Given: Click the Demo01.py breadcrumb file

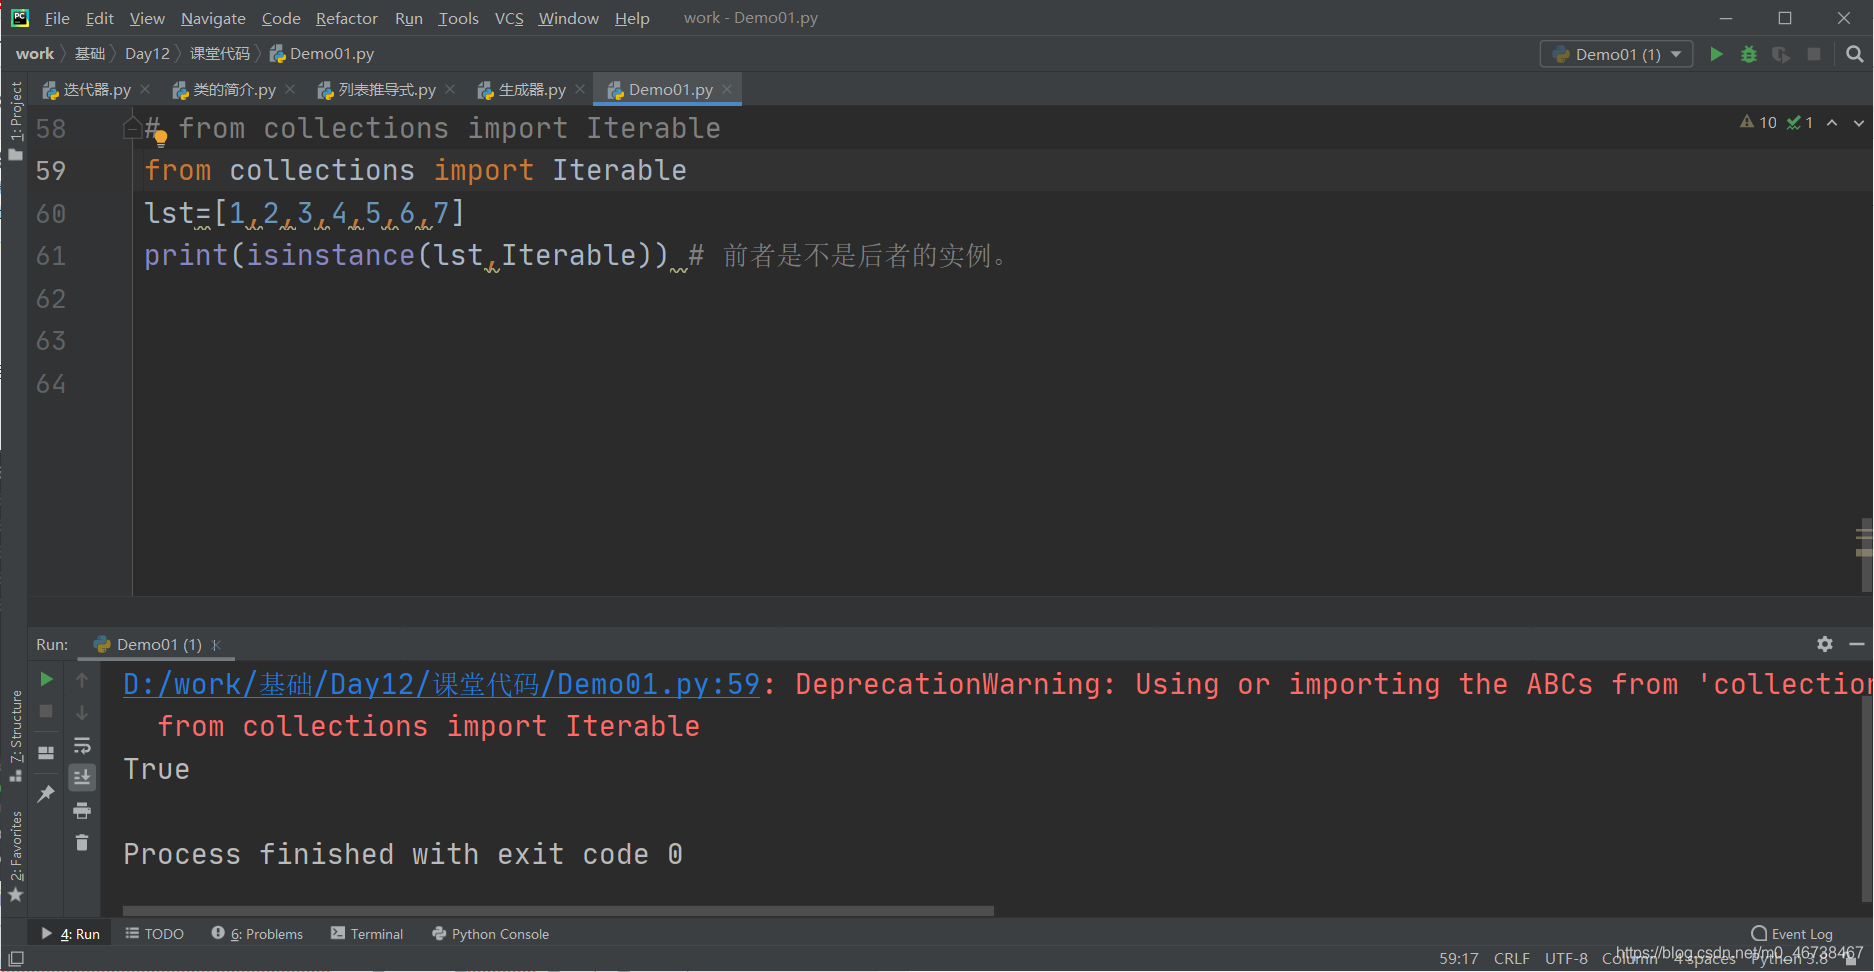Looking at the screenshot, I should [322, 54].
